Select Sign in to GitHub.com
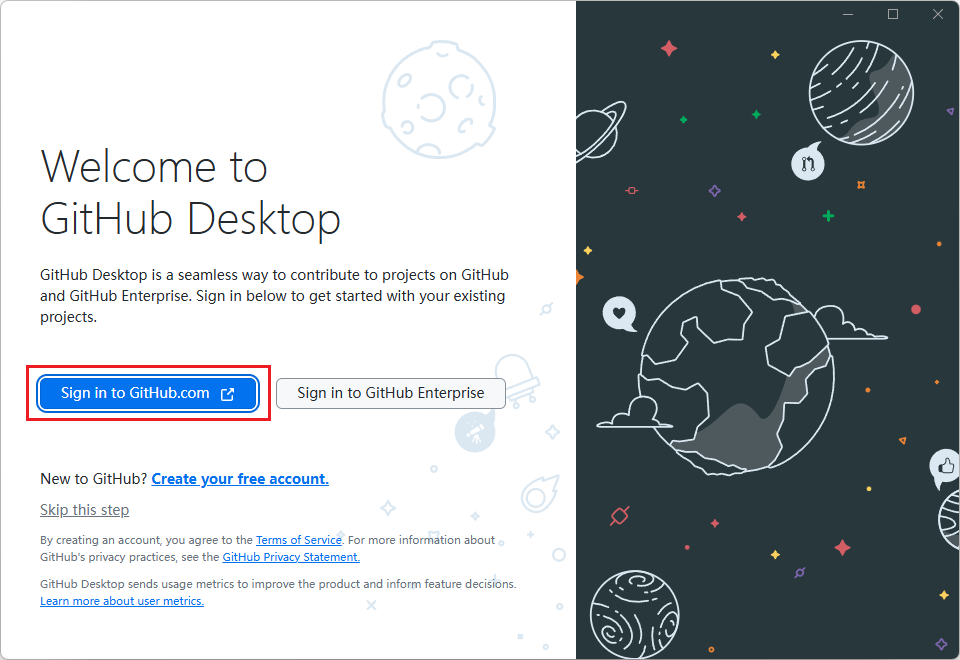Screen dimensions: 960x660 click(147, 393)
